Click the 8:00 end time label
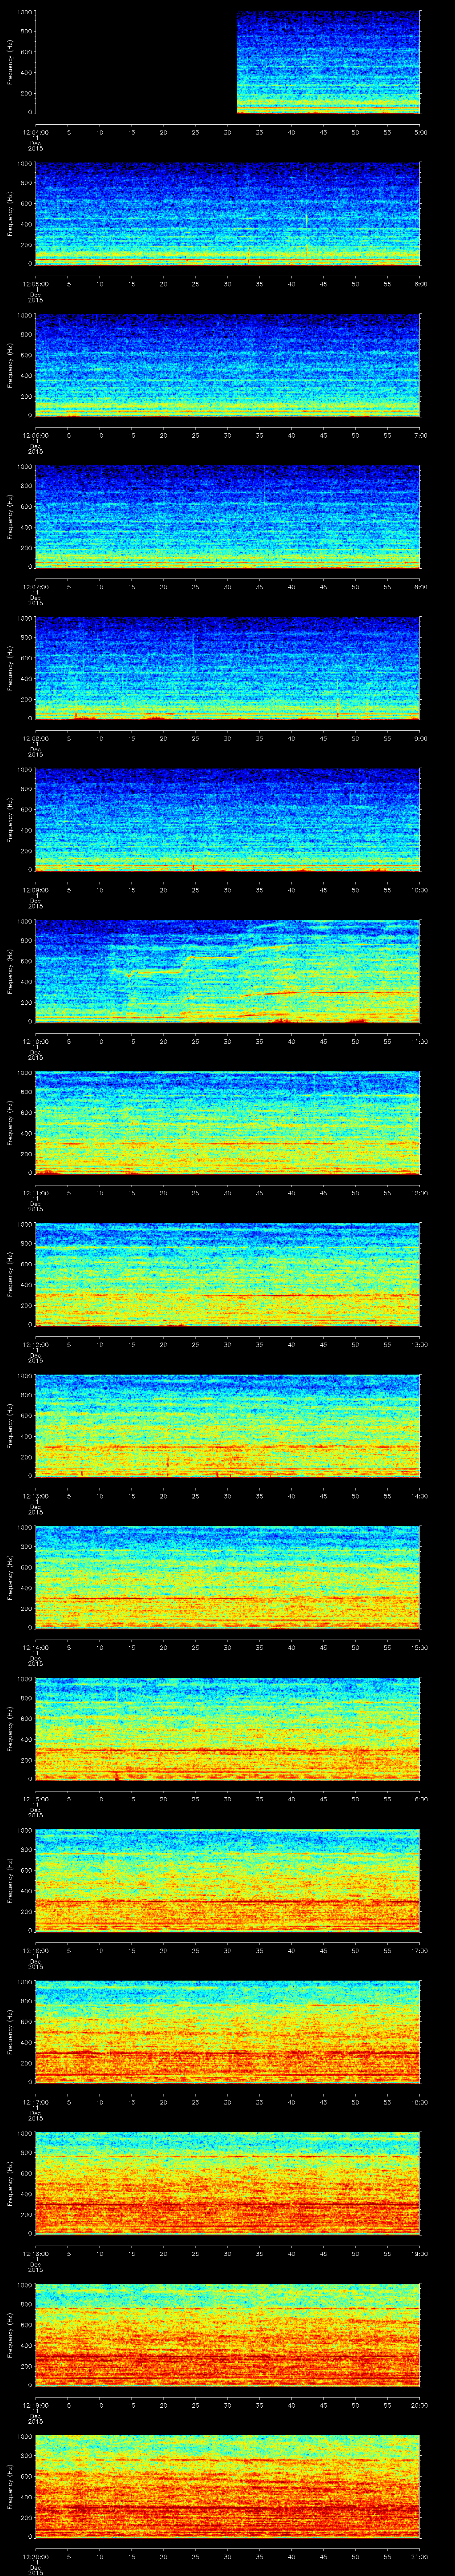 [x=420, y=587]
